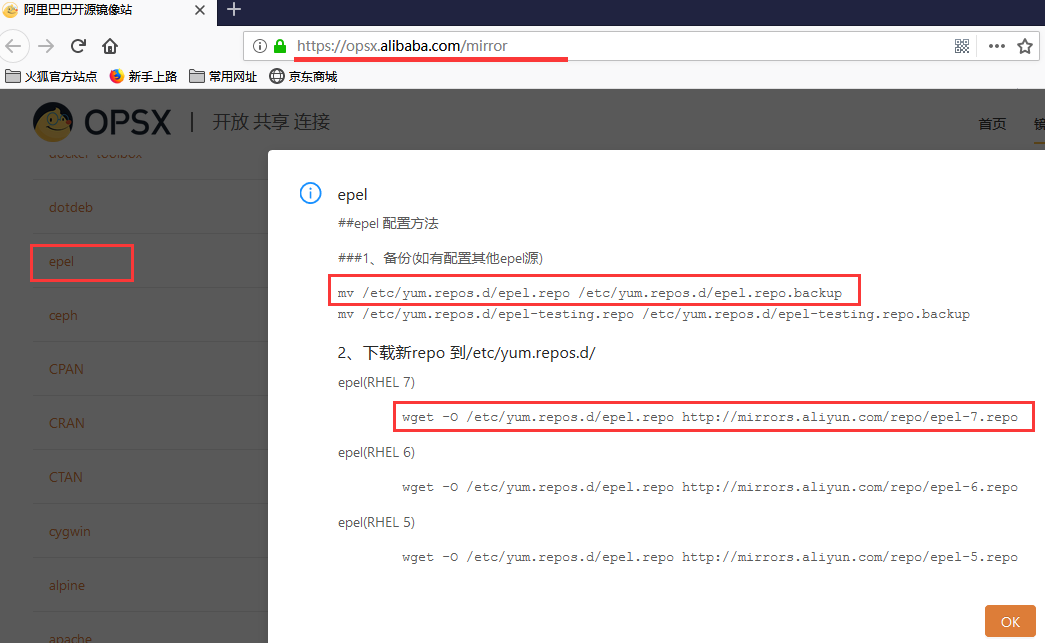Go forward with the forward arrow
The image size is (1045, 643).
46,46
